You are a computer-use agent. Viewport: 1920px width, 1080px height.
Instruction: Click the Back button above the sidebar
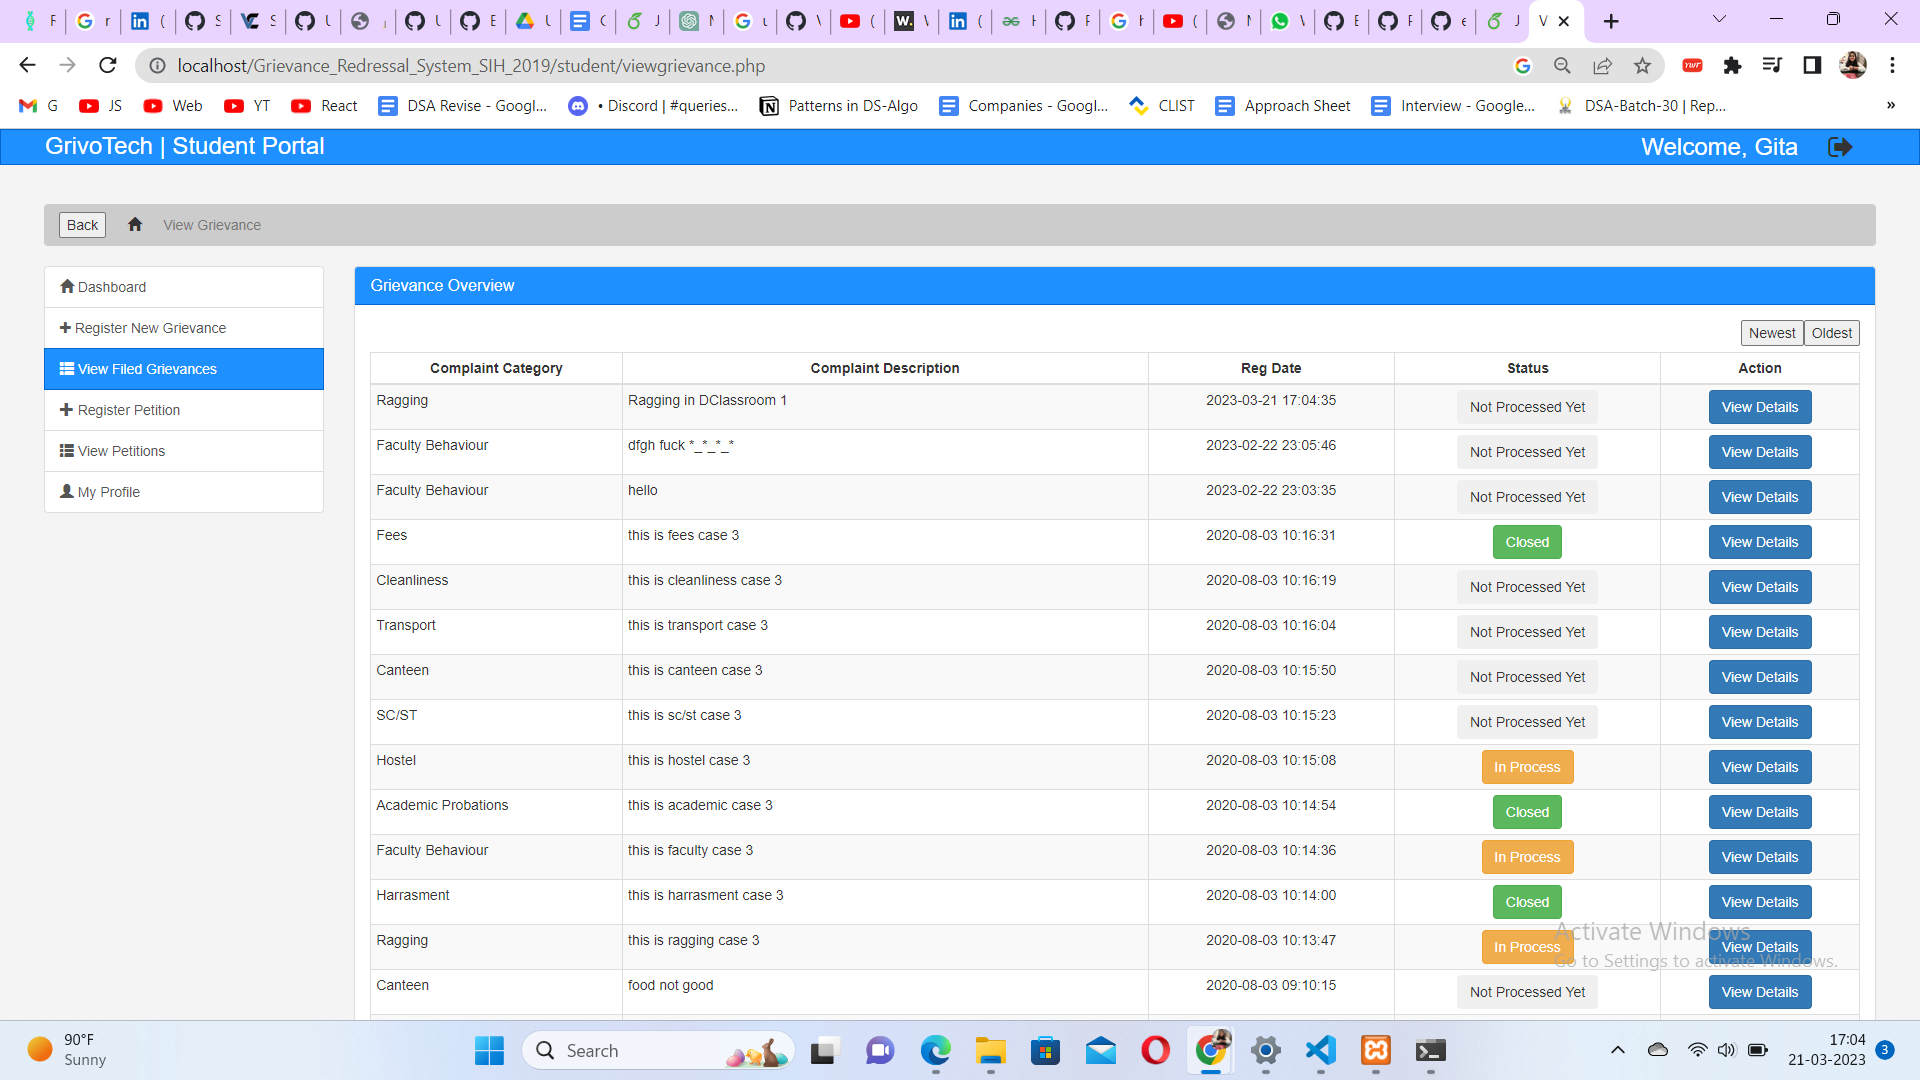(81, 224)
